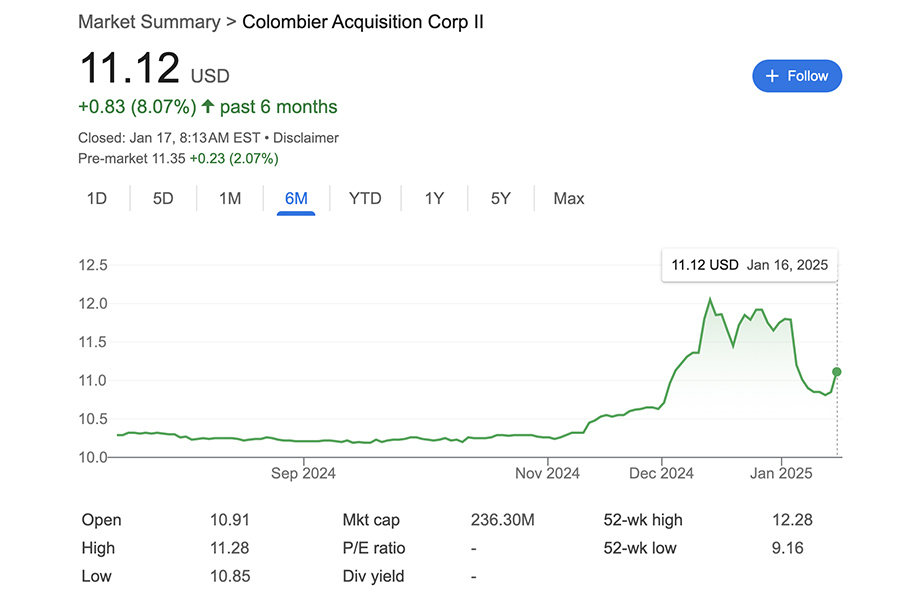The width and height of the screenshot is (900, 600).
Task: Select the 1M chart period
Action: point(230,198)
